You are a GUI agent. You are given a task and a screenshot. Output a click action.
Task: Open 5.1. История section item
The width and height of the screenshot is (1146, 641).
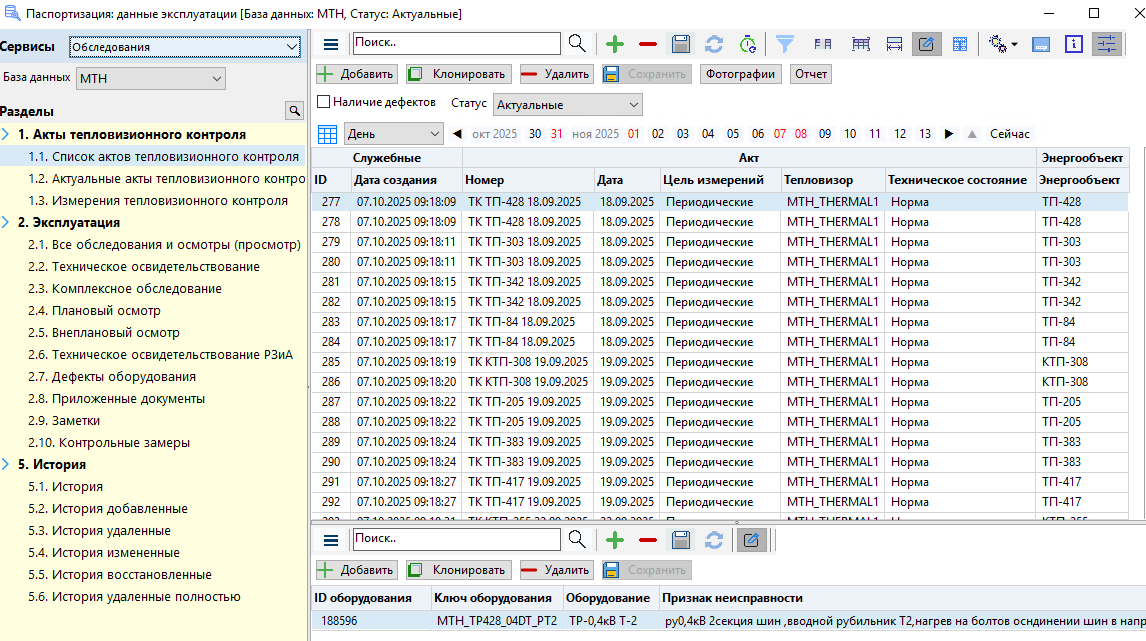[65, 487]
